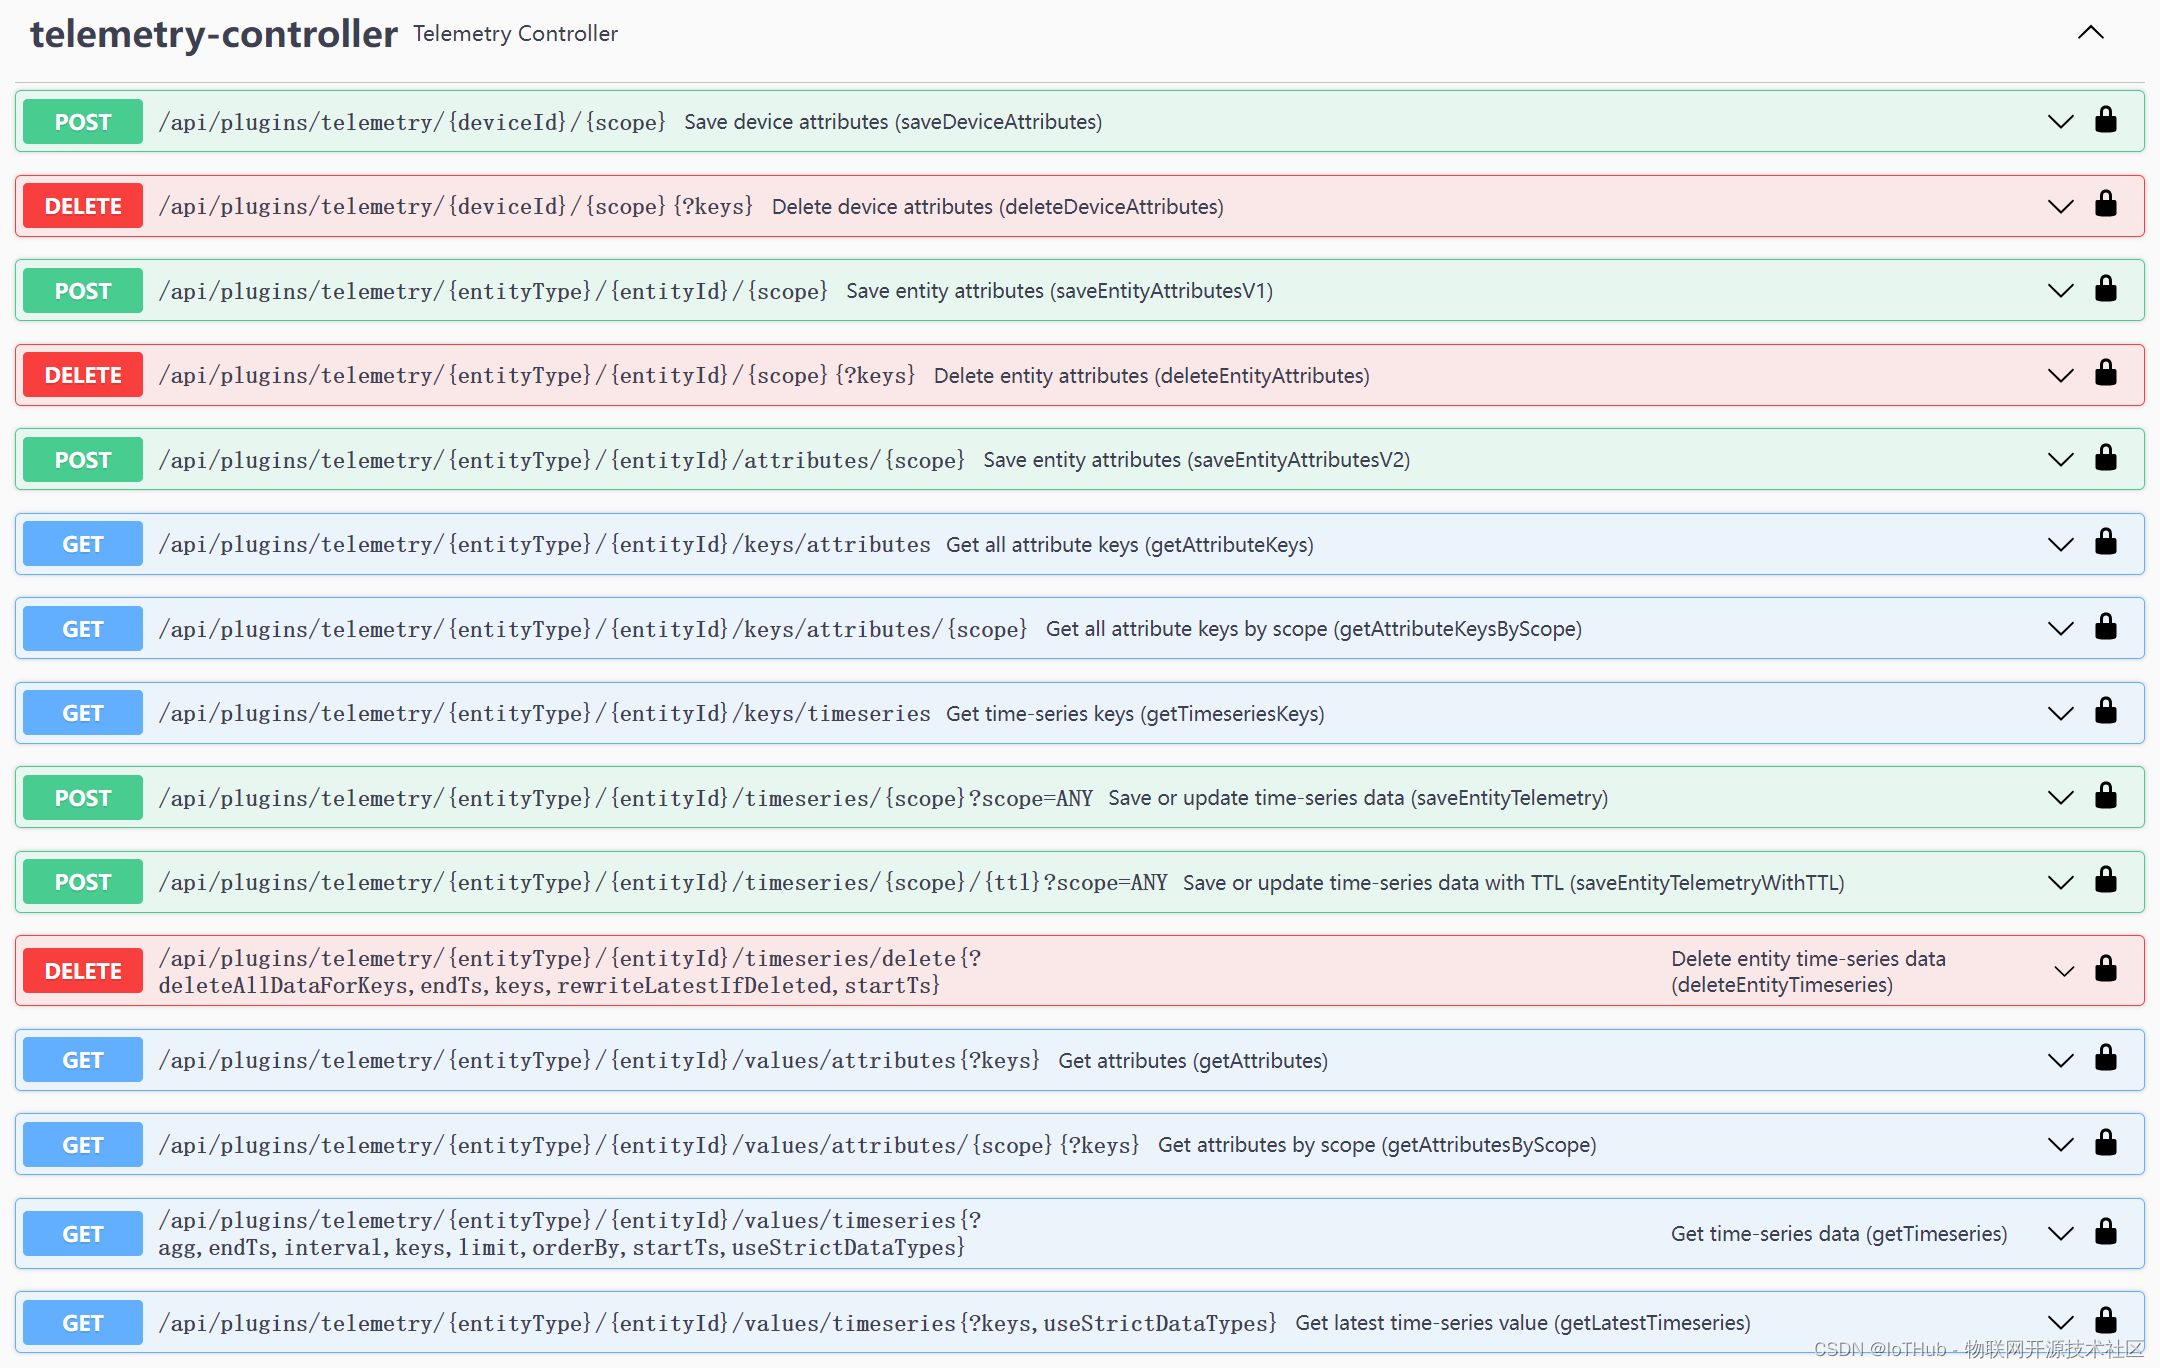The image size is (2160, 1368).
Task: Click lock icon for getAttributesByScope endpoint
Action: (x=2105, y=1144)
